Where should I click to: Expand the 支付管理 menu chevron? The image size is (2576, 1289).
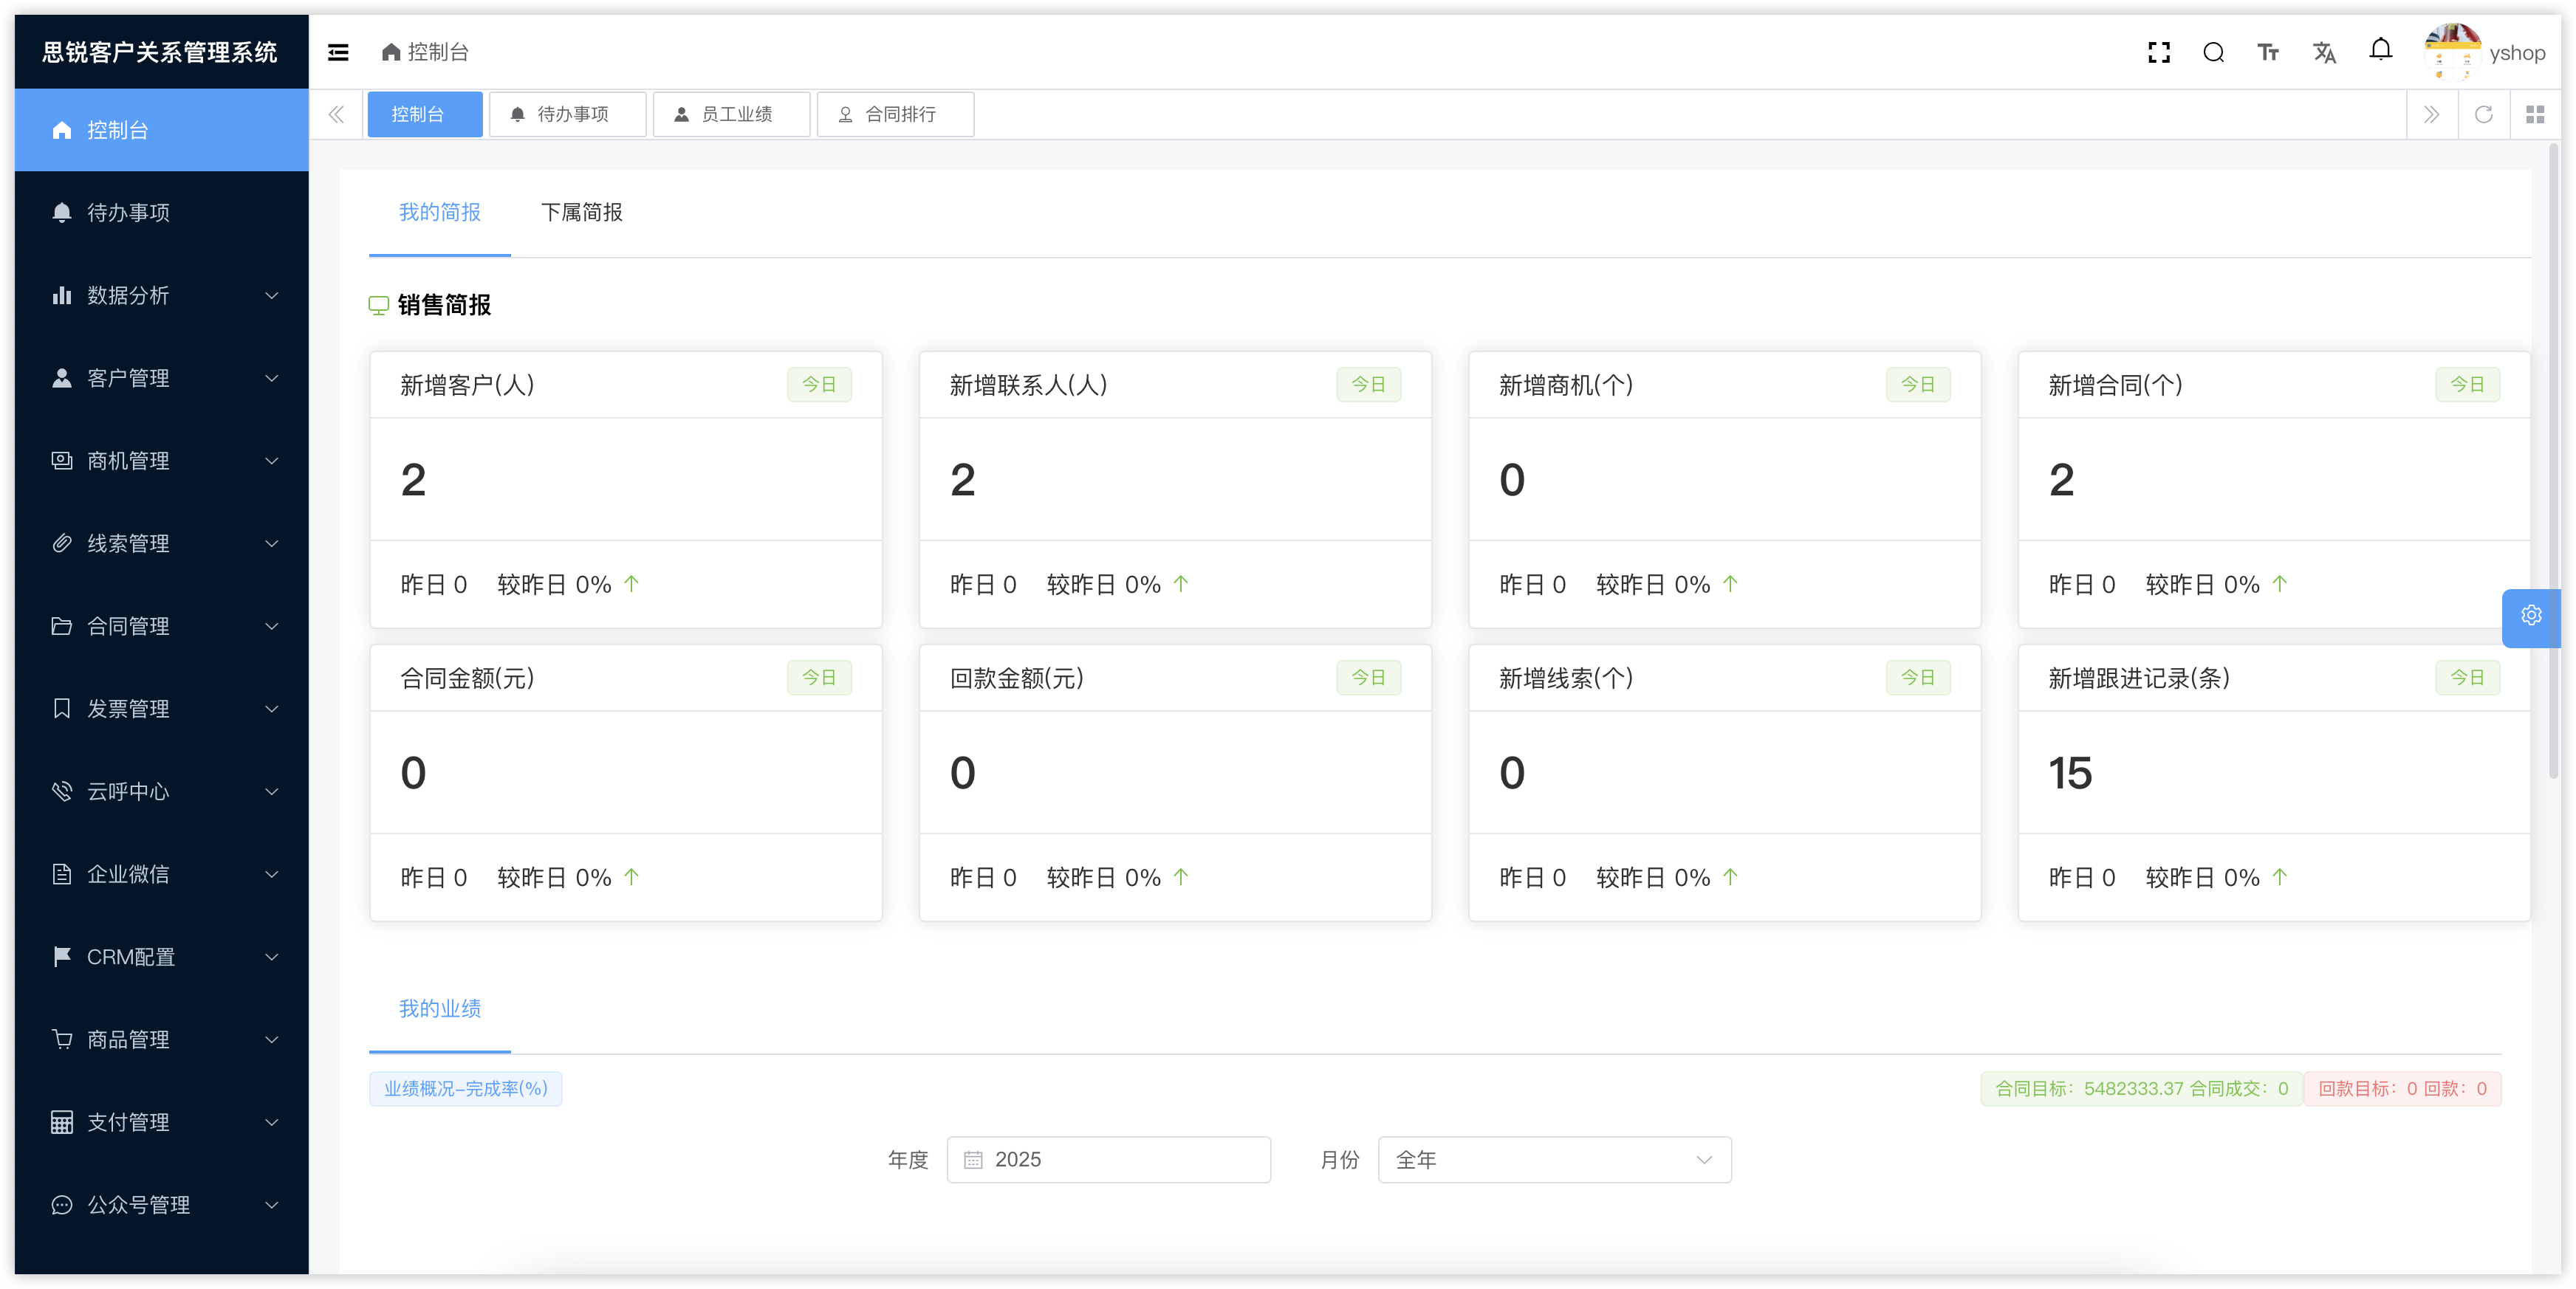click(x=271, y=1122)
